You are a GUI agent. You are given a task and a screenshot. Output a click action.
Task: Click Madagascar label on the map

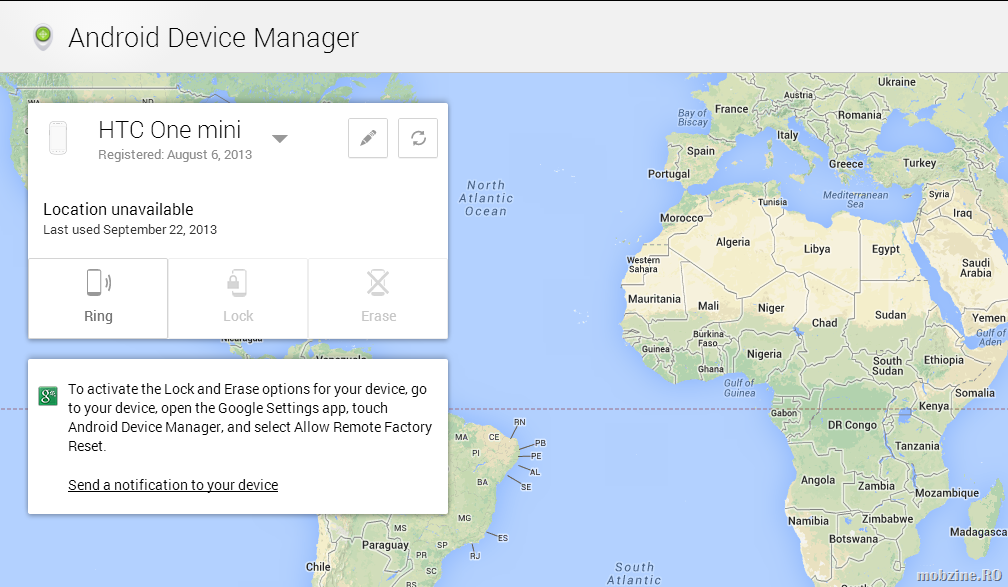[x=978, y=532]
